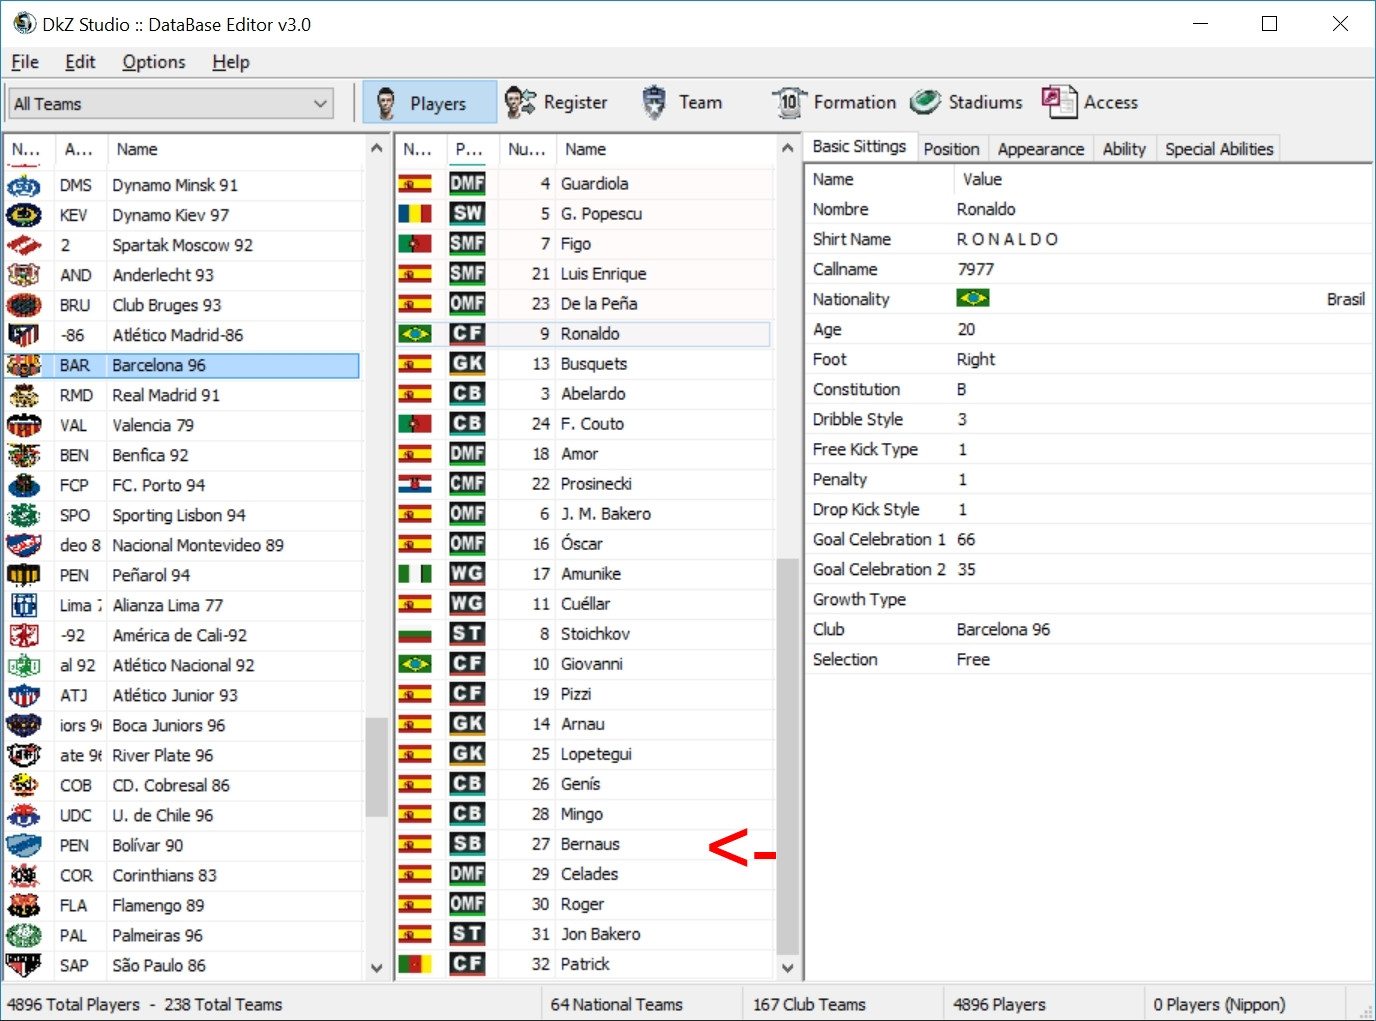
Task: Click the Players toolbar button
Action: point(430,102)
